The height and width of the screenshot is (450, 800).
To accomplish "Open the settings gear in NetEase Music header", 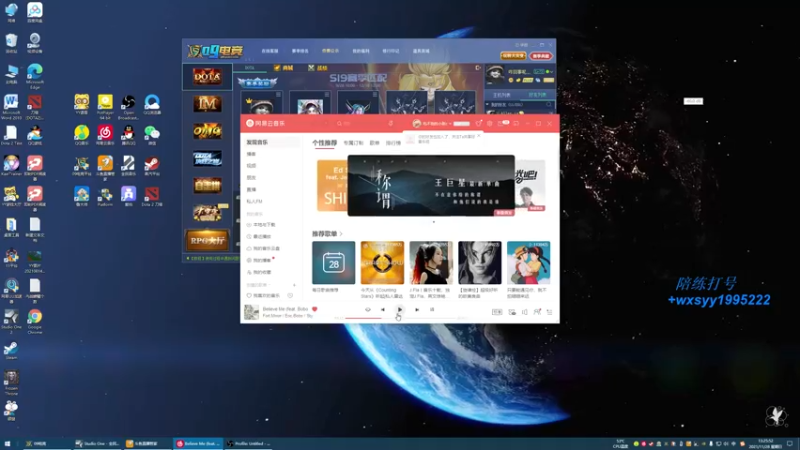I will pyautogui.click(x=489, y=123).
